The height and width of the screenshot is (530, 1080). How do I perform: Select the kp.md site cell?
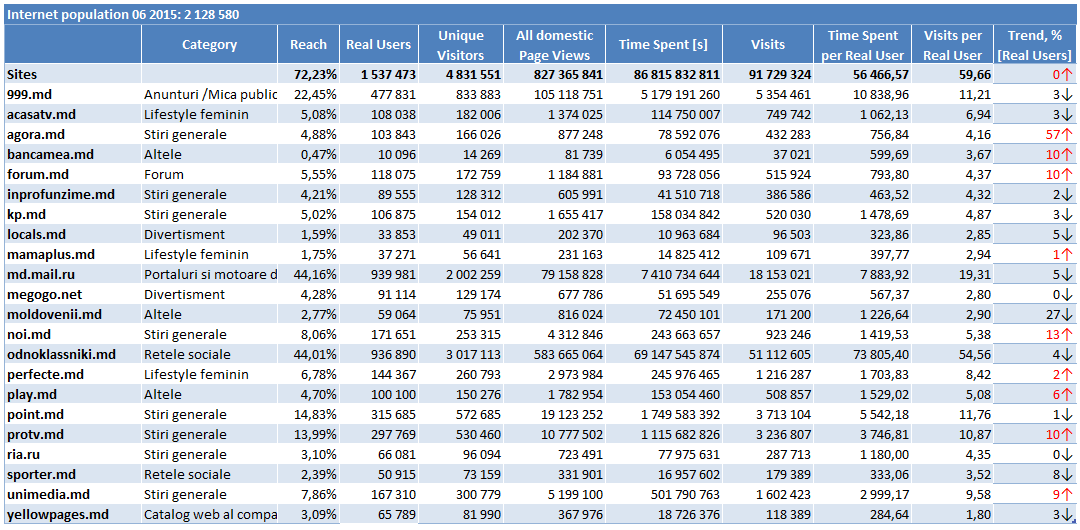coord(72,214)
